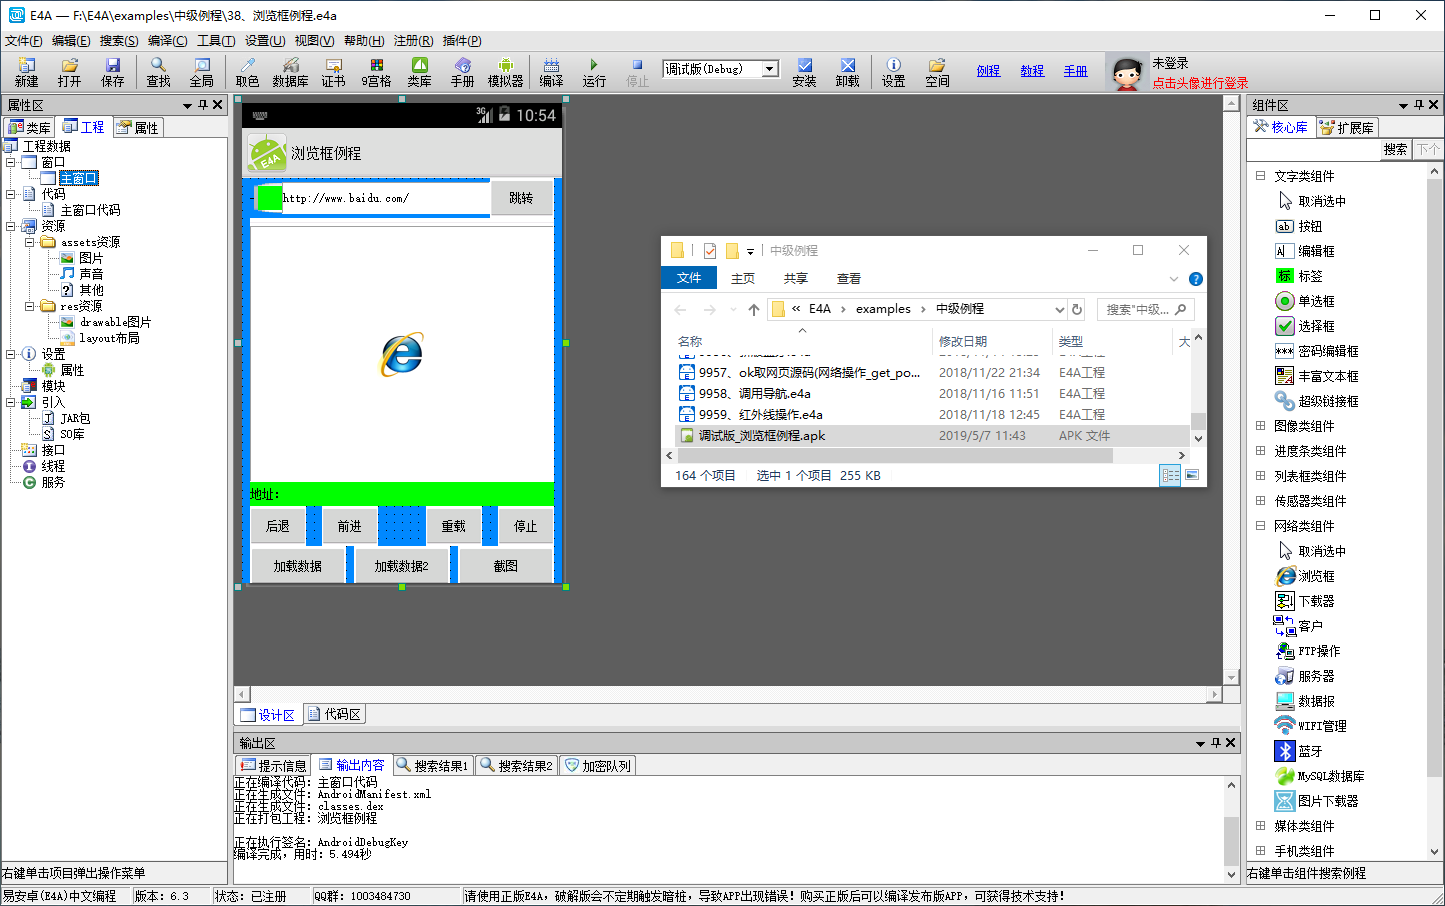Viewport: 1445px width, 906px height.
Task: Click the 加载数据2 button in the designer
Action: 402,566
